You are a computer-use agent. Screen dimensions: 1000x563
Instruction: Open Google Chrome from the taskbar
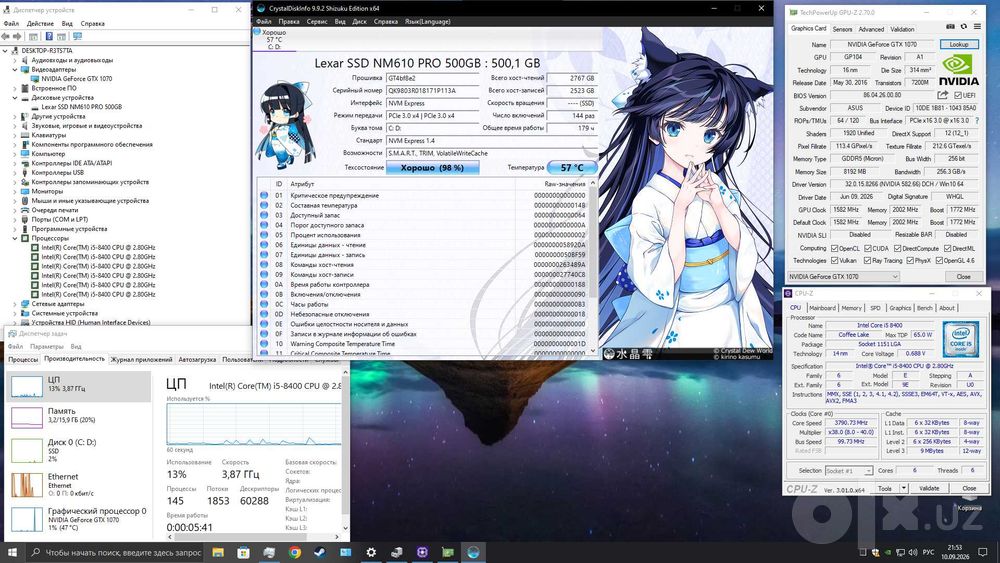tap(295, 552)
